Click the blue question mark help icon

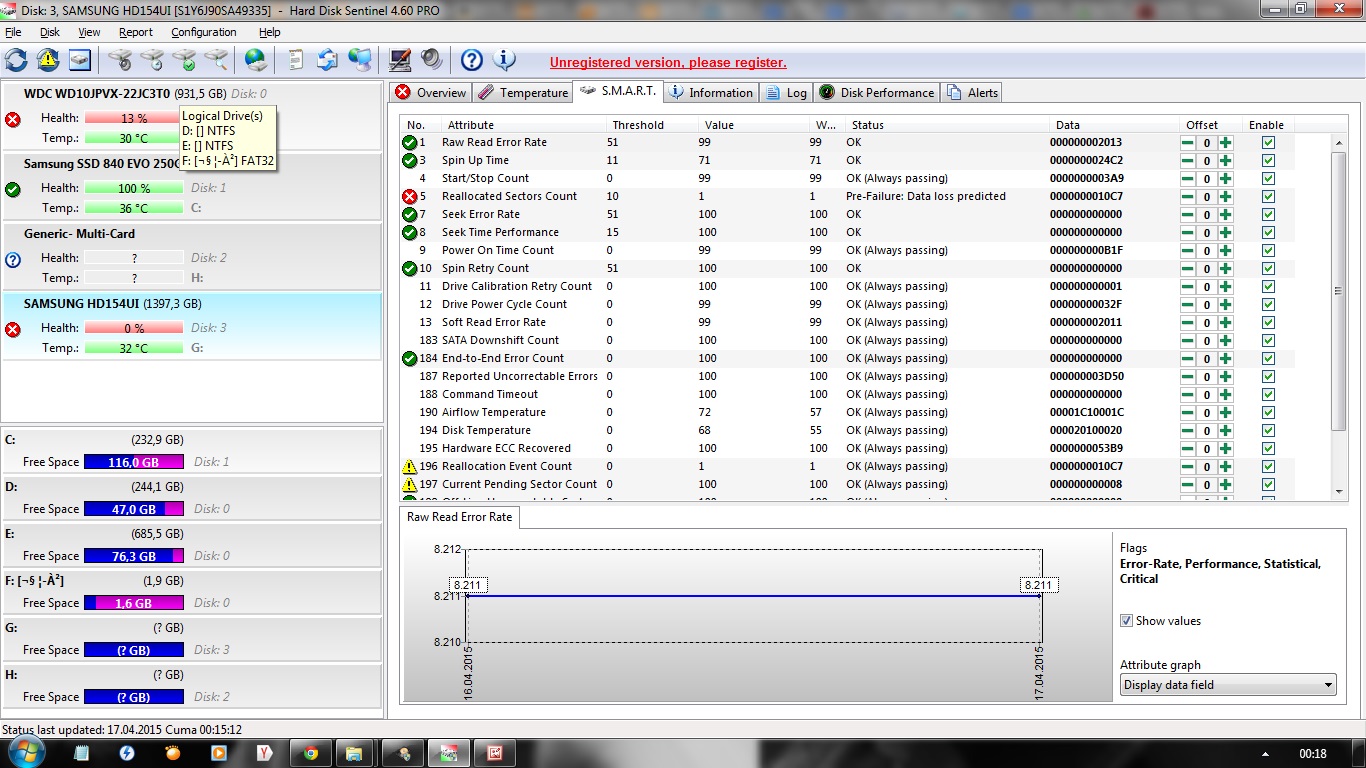[472, 60]
